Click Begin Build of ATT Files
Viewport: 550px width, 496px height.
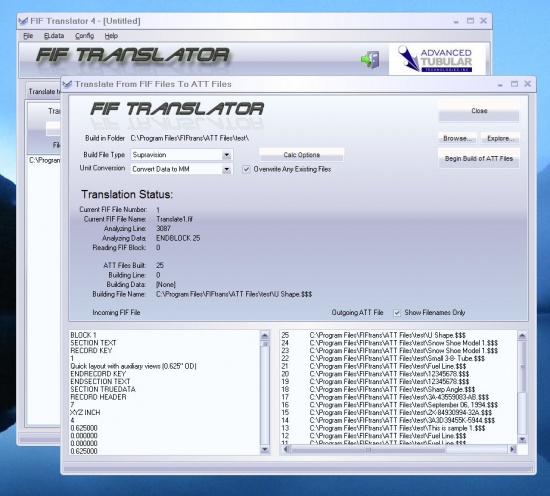coord(479,159)
